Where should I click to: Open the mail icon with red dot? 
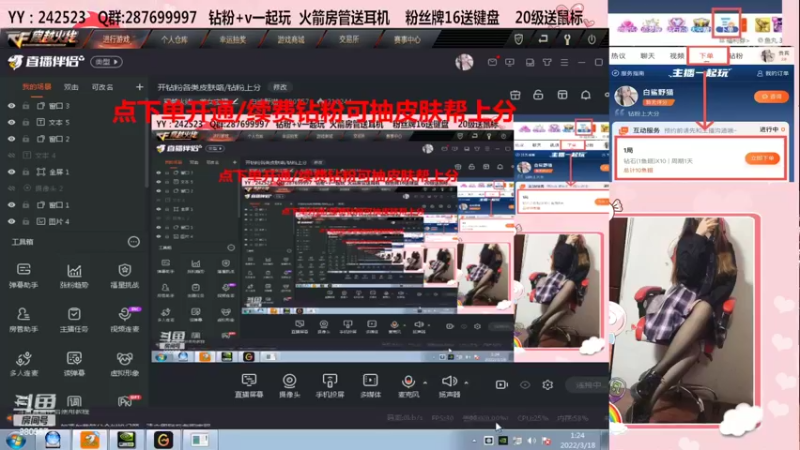point(492,62)
